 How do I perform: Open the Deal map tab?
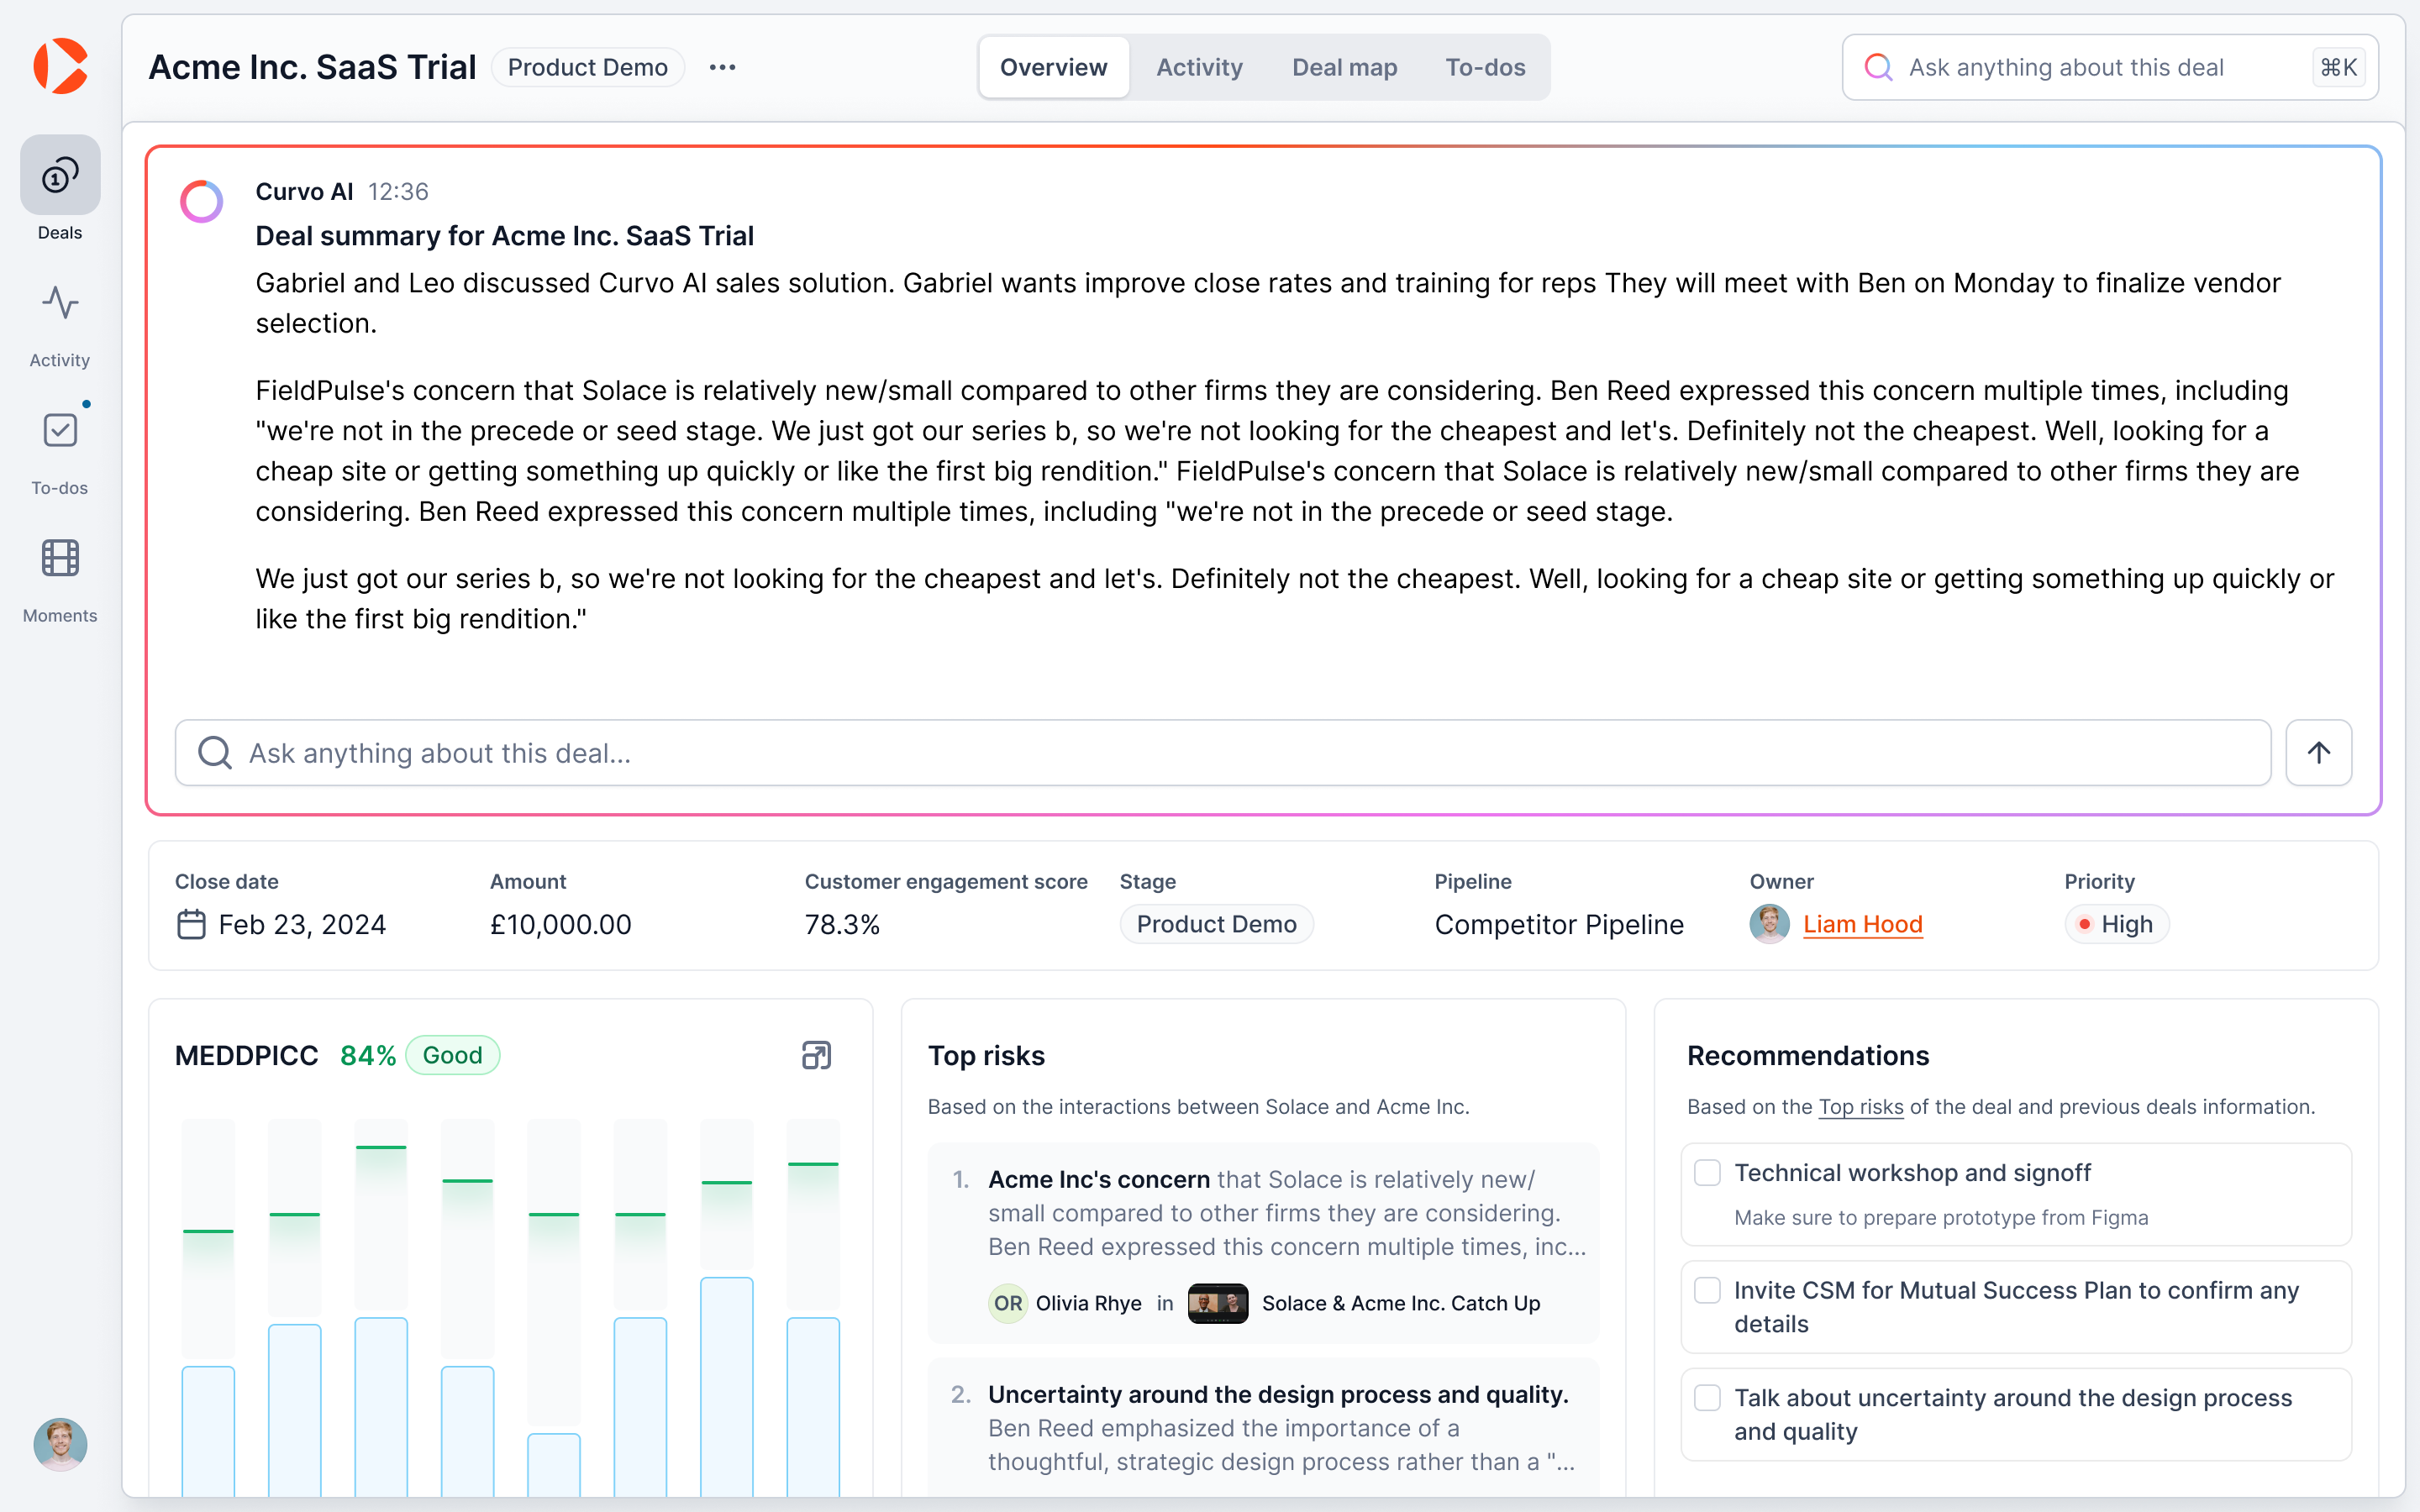1344,66
